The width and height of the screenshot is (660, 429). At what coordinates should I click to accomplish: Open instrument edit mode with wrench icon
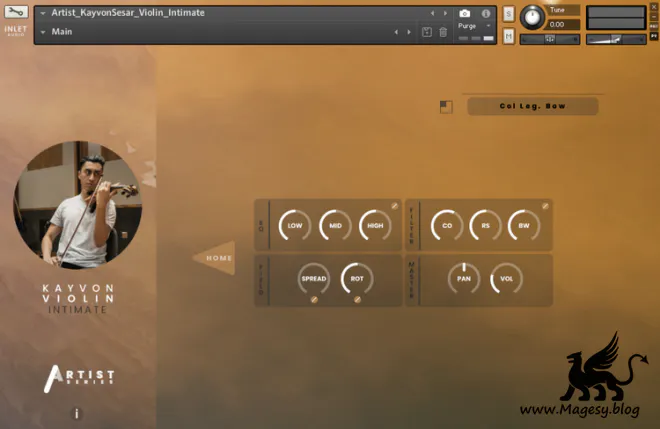[x=16, y=12]
